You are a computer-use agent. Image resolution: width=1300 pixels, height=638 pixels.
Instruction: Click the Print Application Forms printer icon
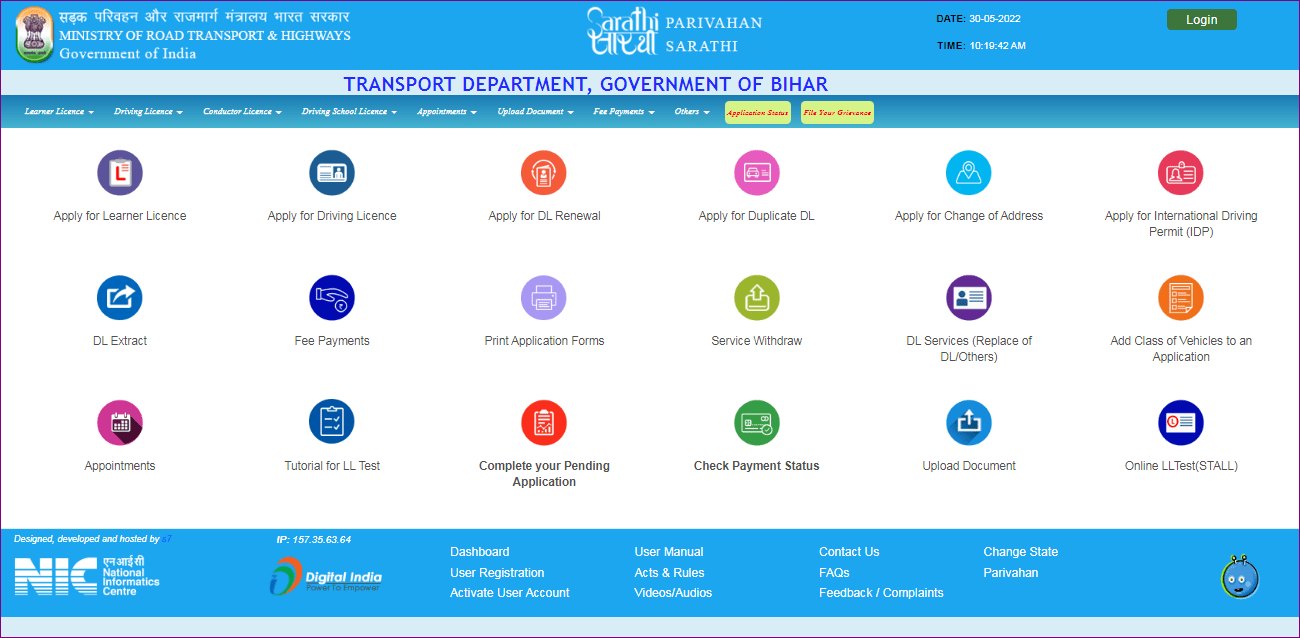coord(544,298)
